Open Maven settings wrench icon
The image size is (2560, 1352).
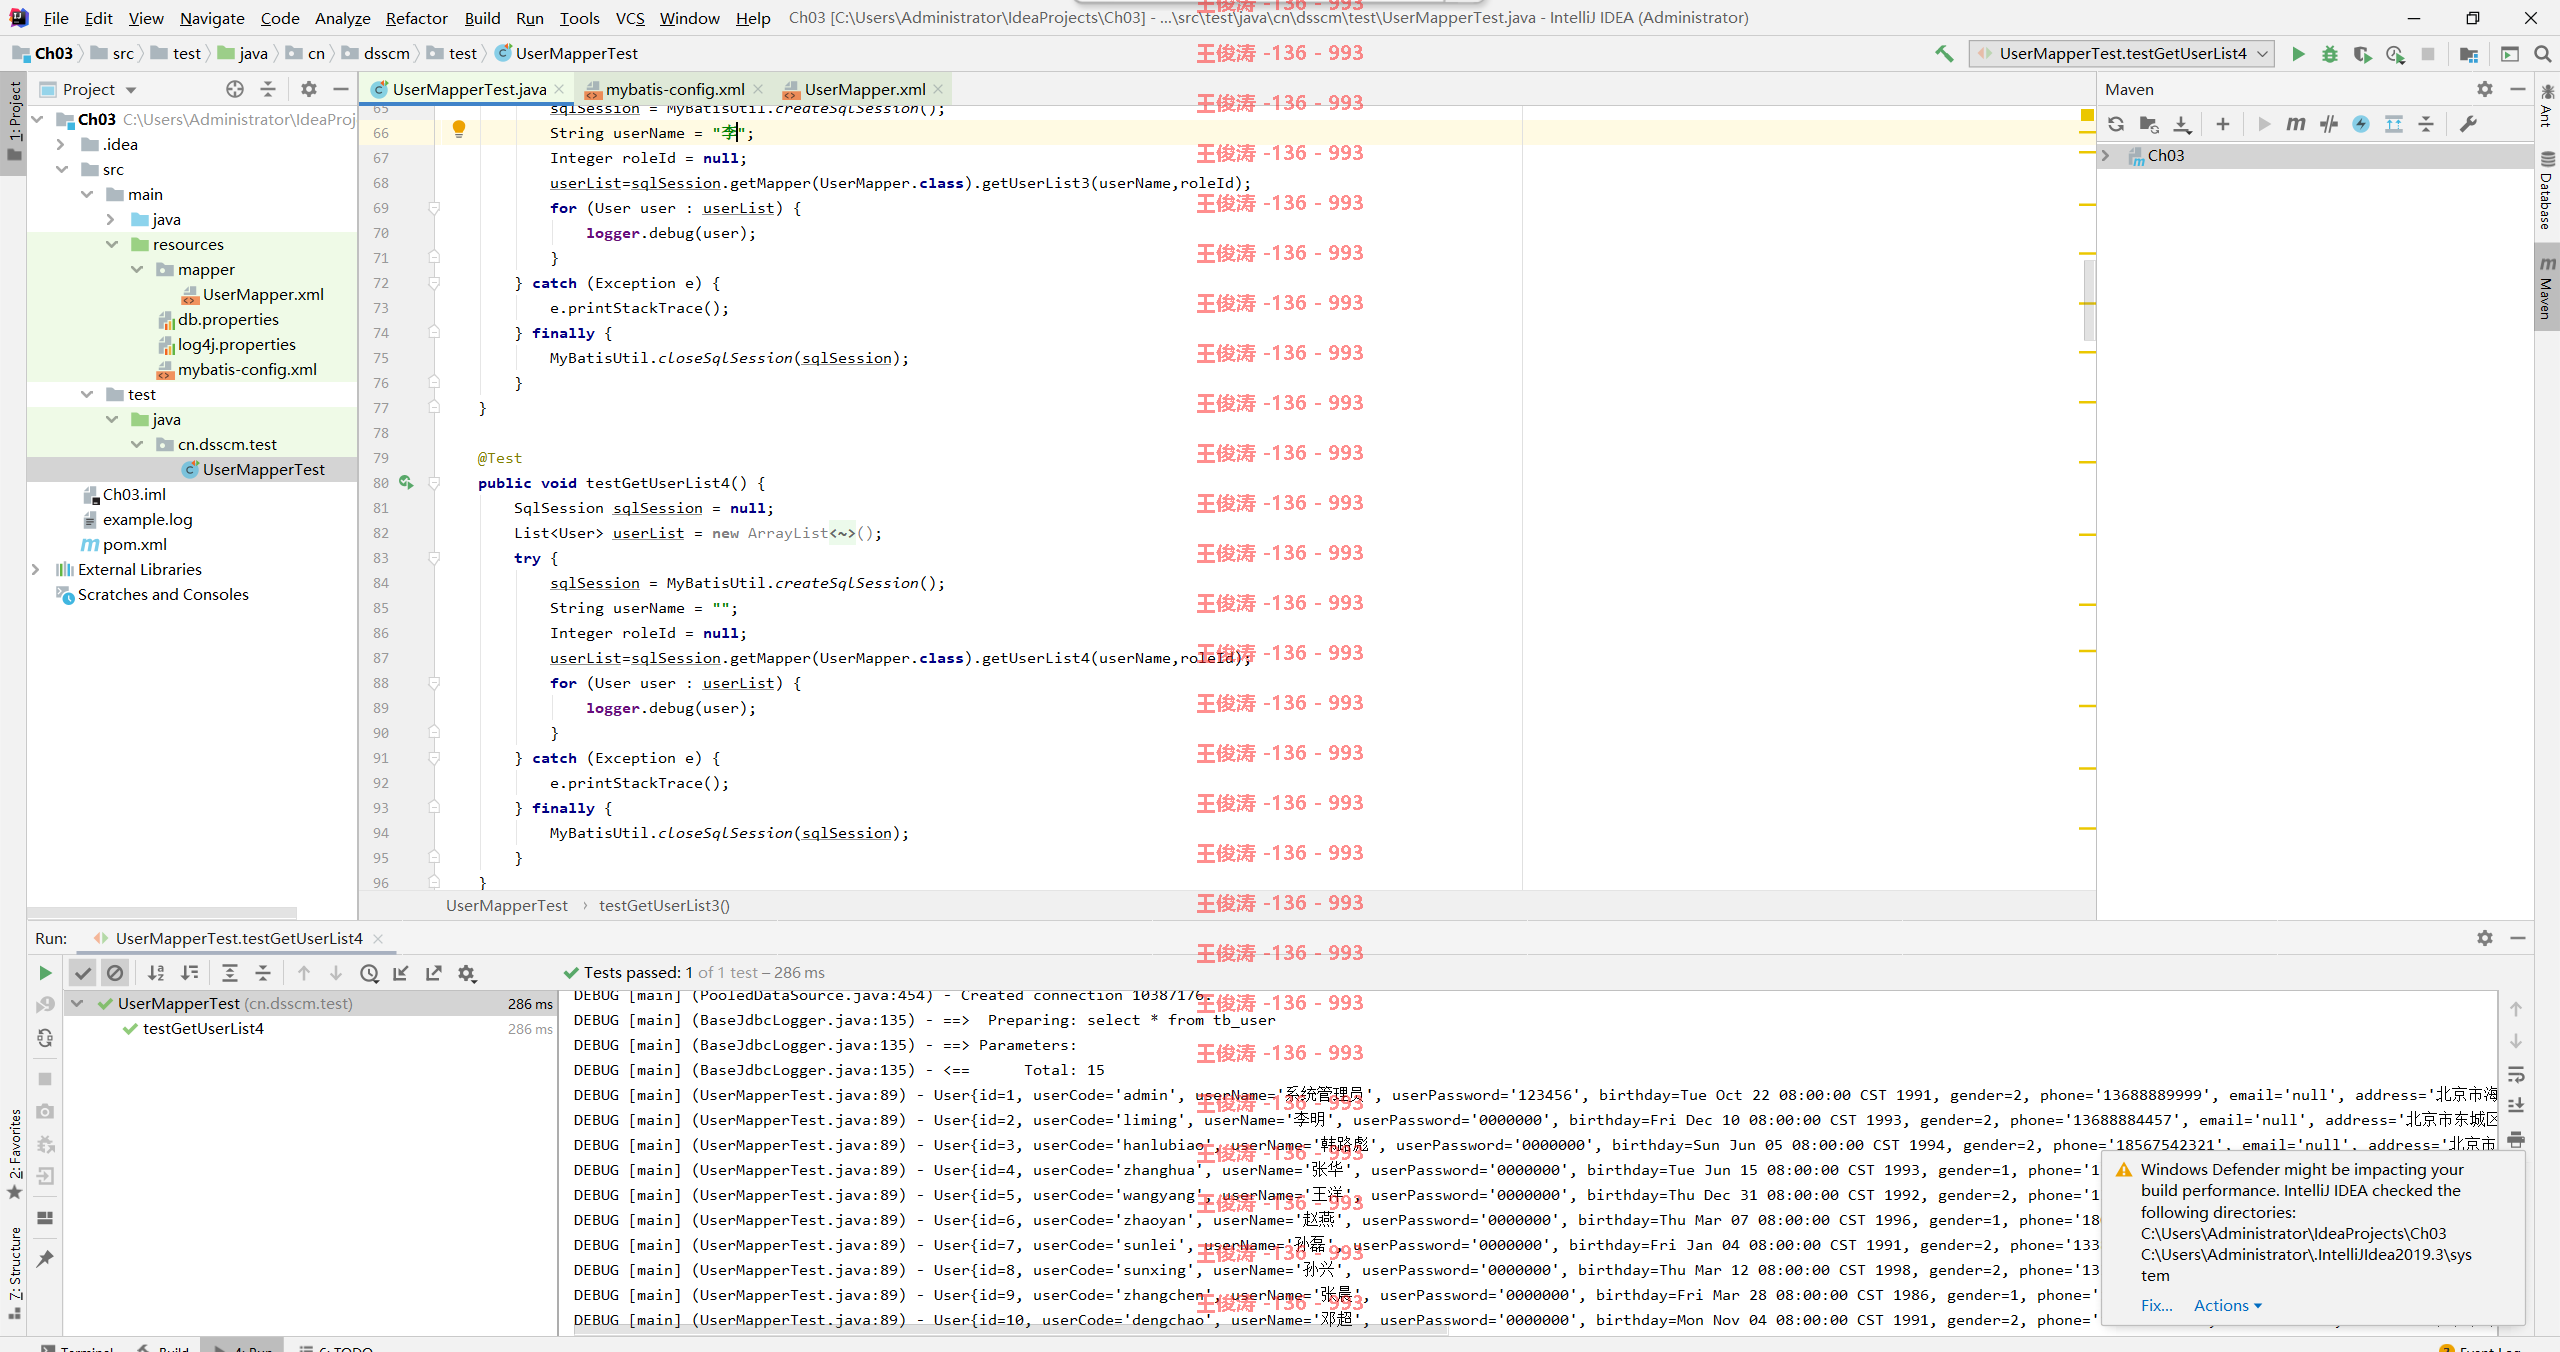pos(2468,124)
